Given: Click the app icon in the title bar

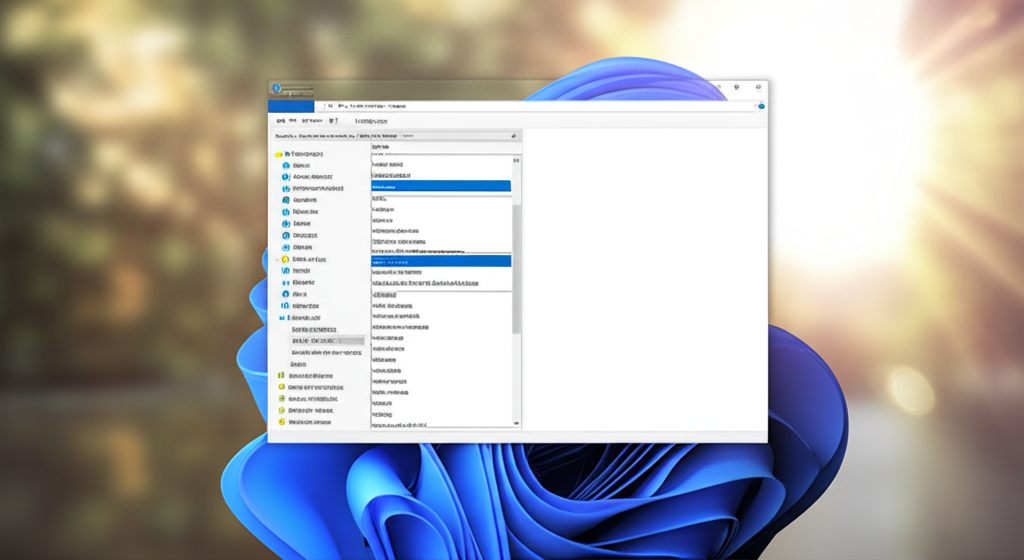Looking at the screenshot, I should 276,88.
